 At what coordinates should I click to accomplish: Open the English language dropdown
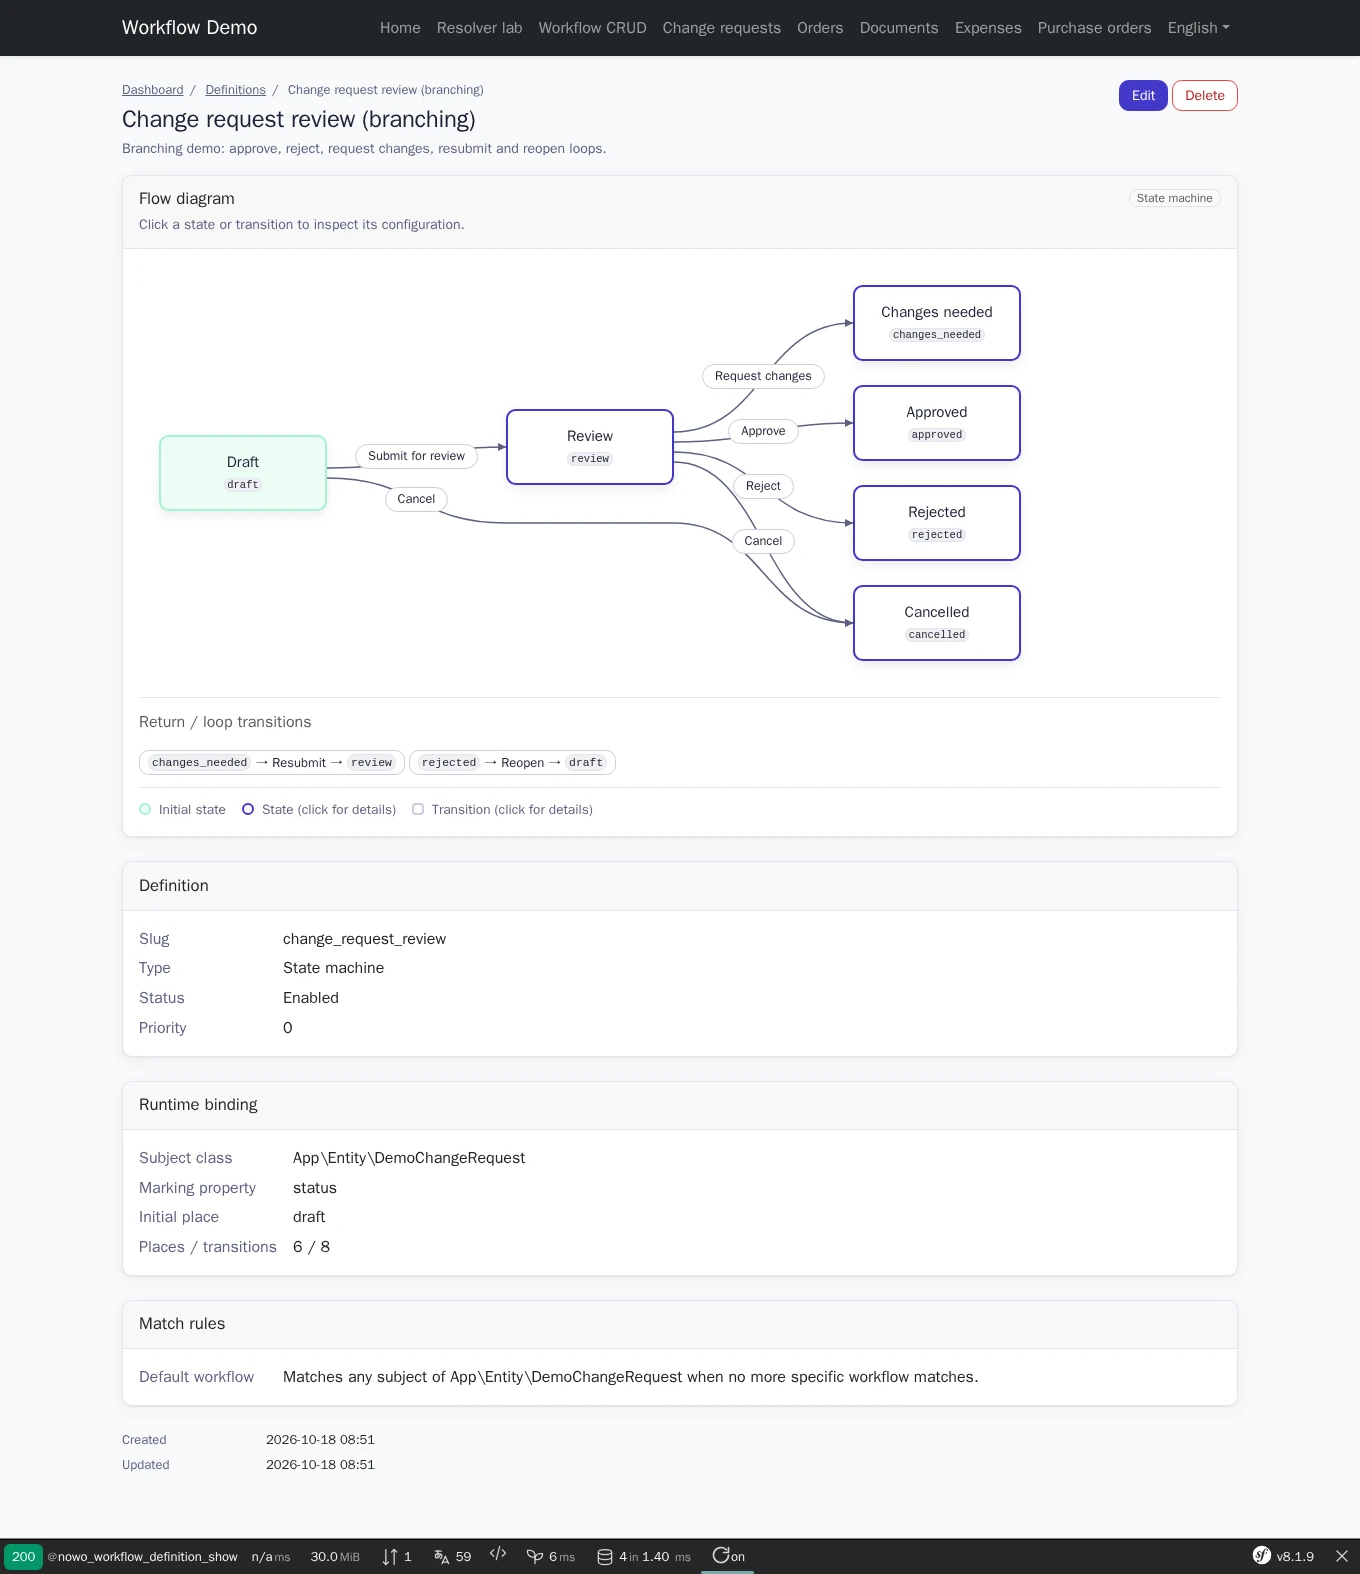pos(1198,28)
